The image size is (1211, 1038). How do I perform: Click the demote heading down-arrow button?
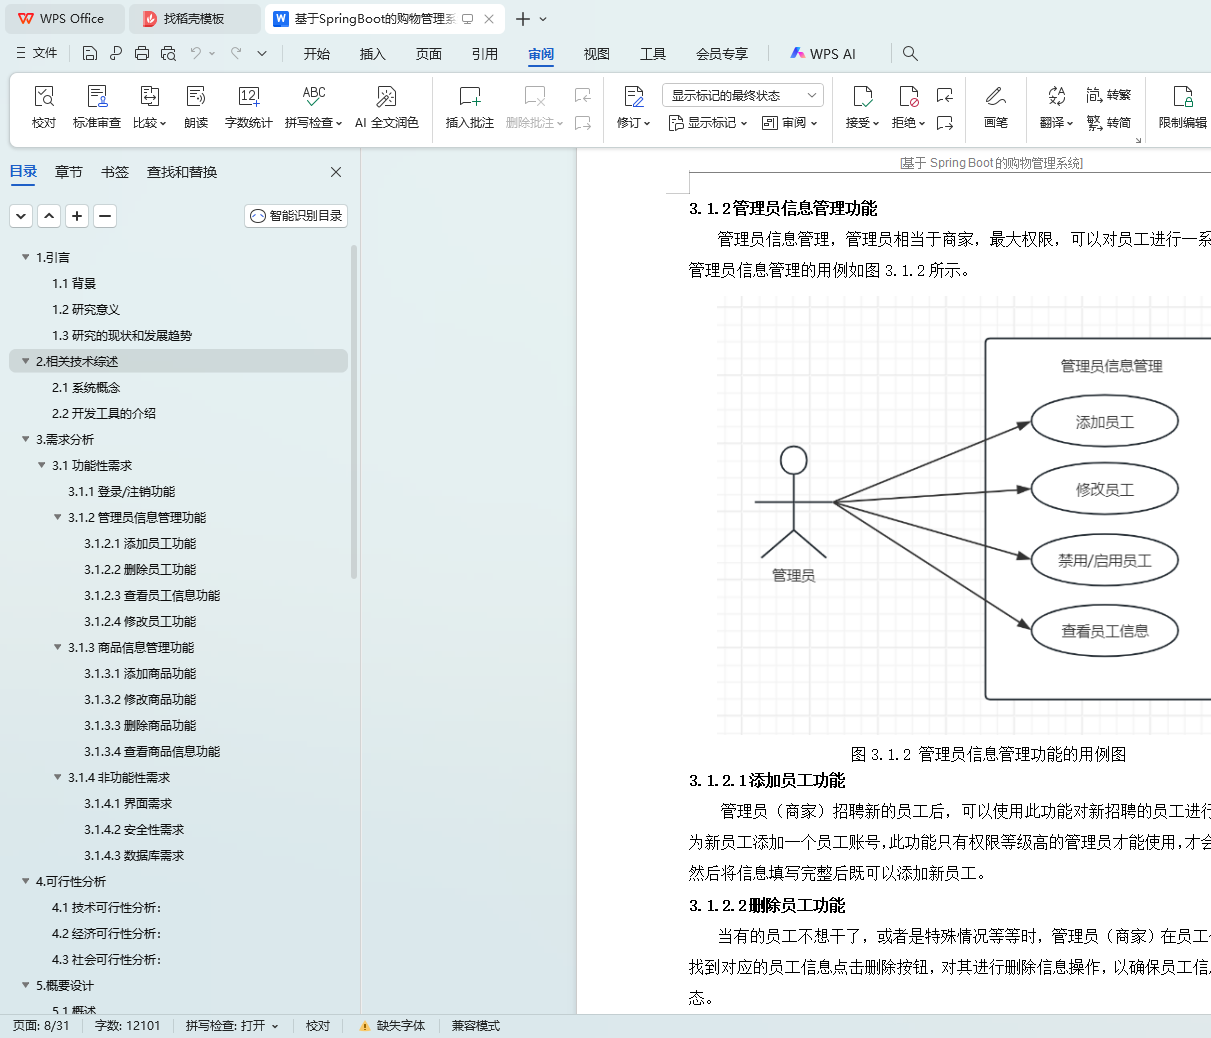21,216
